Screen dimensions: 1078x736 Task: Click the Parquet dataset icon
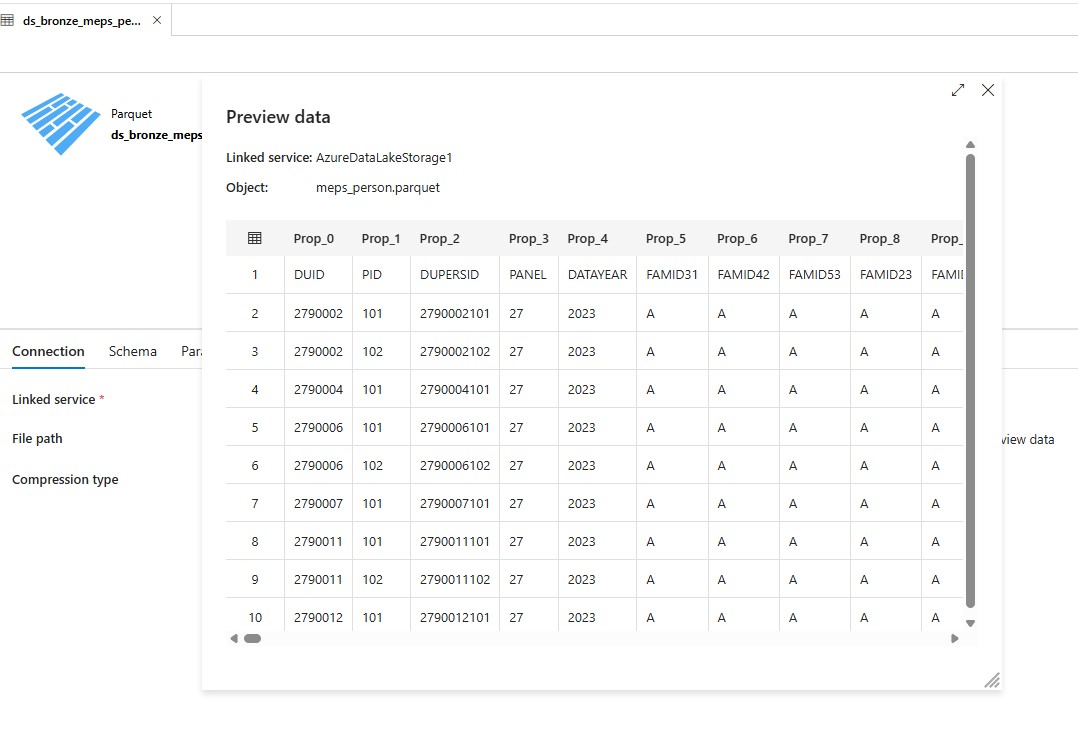coord(60,123)
